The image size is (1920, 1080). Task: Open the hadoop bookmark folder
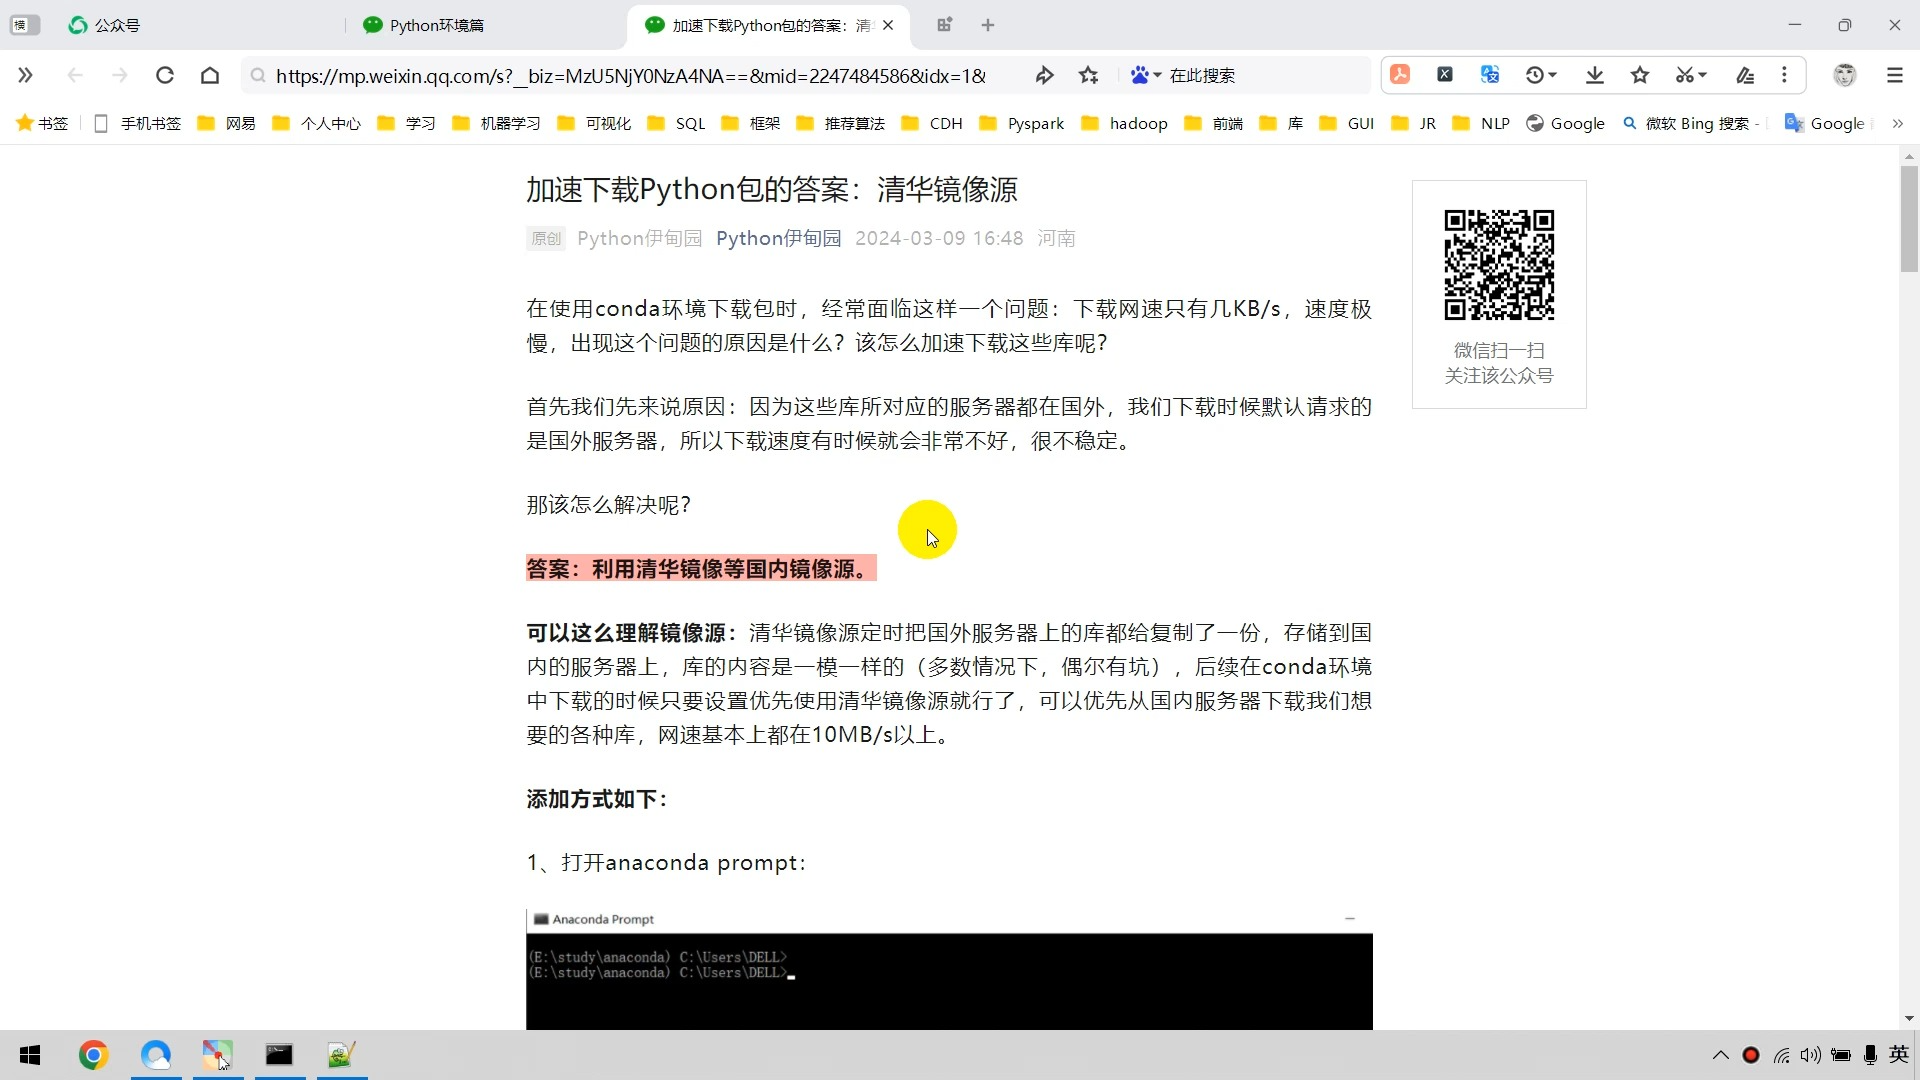(1125, 123)
